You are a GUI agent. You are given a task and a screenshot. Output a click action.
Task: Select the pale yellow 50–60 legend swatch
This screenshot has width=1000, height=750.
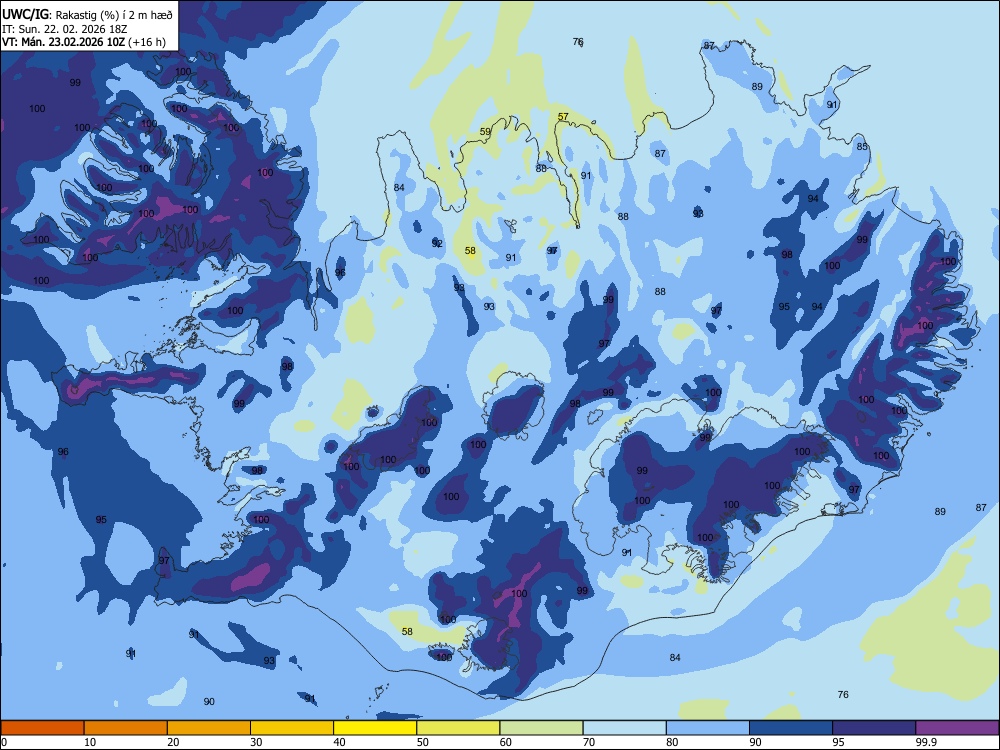click(x=458, y=728)
